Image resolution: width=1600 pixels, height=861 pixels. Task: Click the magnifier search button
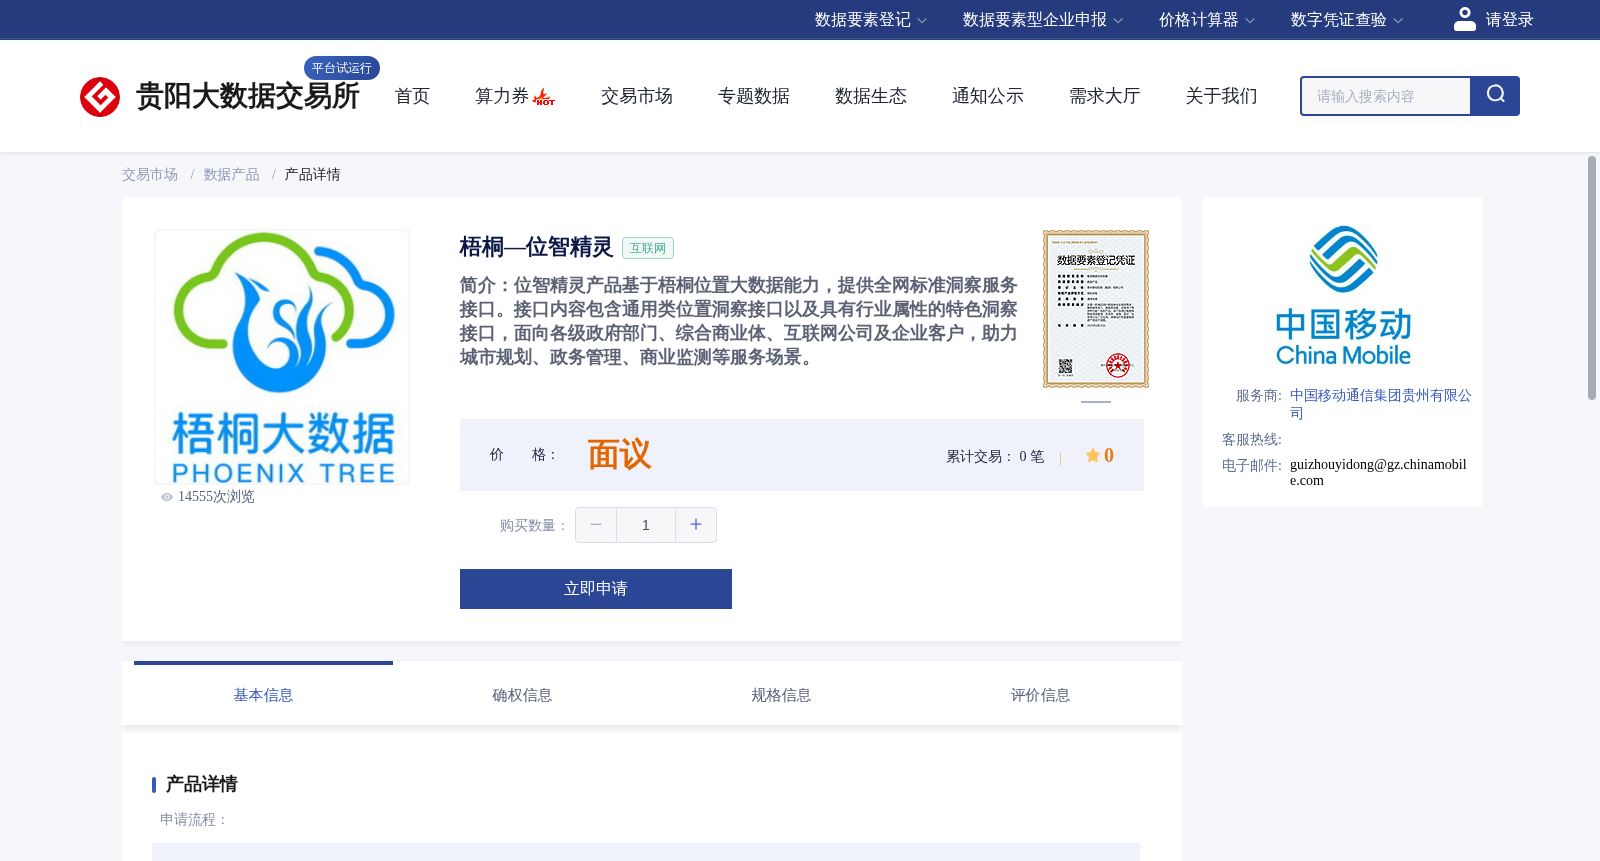click(x=1495, y=96)
